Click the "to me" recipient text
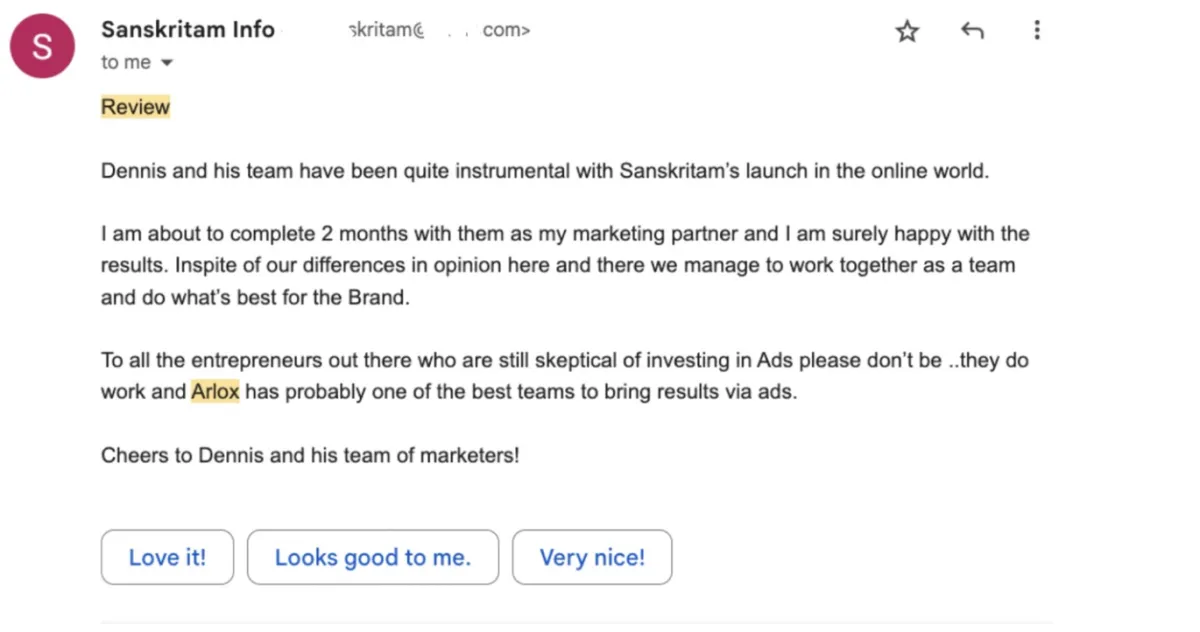This screenshot has height=632, width=1200. [125, 62]
